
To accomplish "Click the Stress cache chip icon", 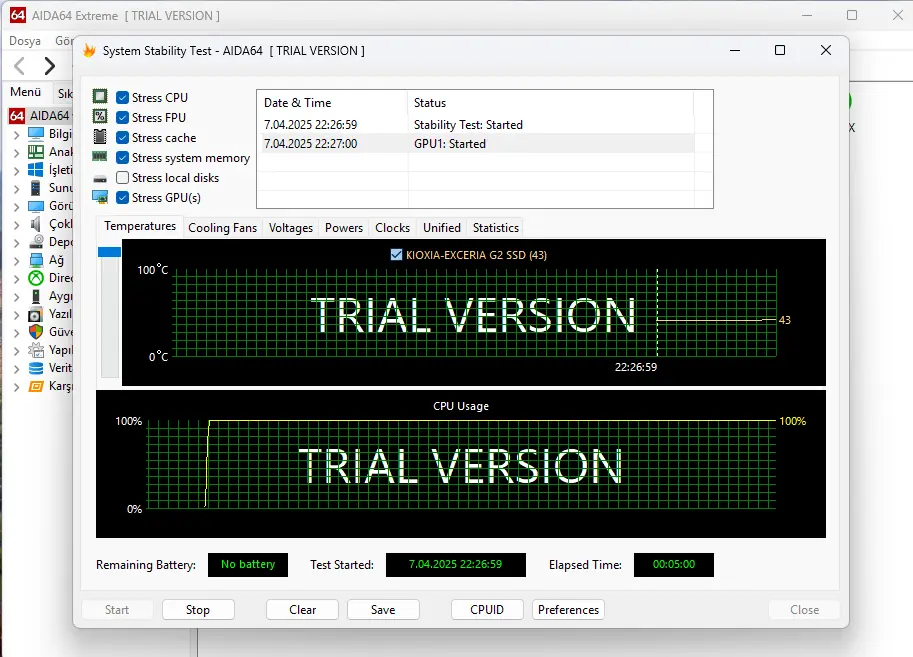I will 100,137.
